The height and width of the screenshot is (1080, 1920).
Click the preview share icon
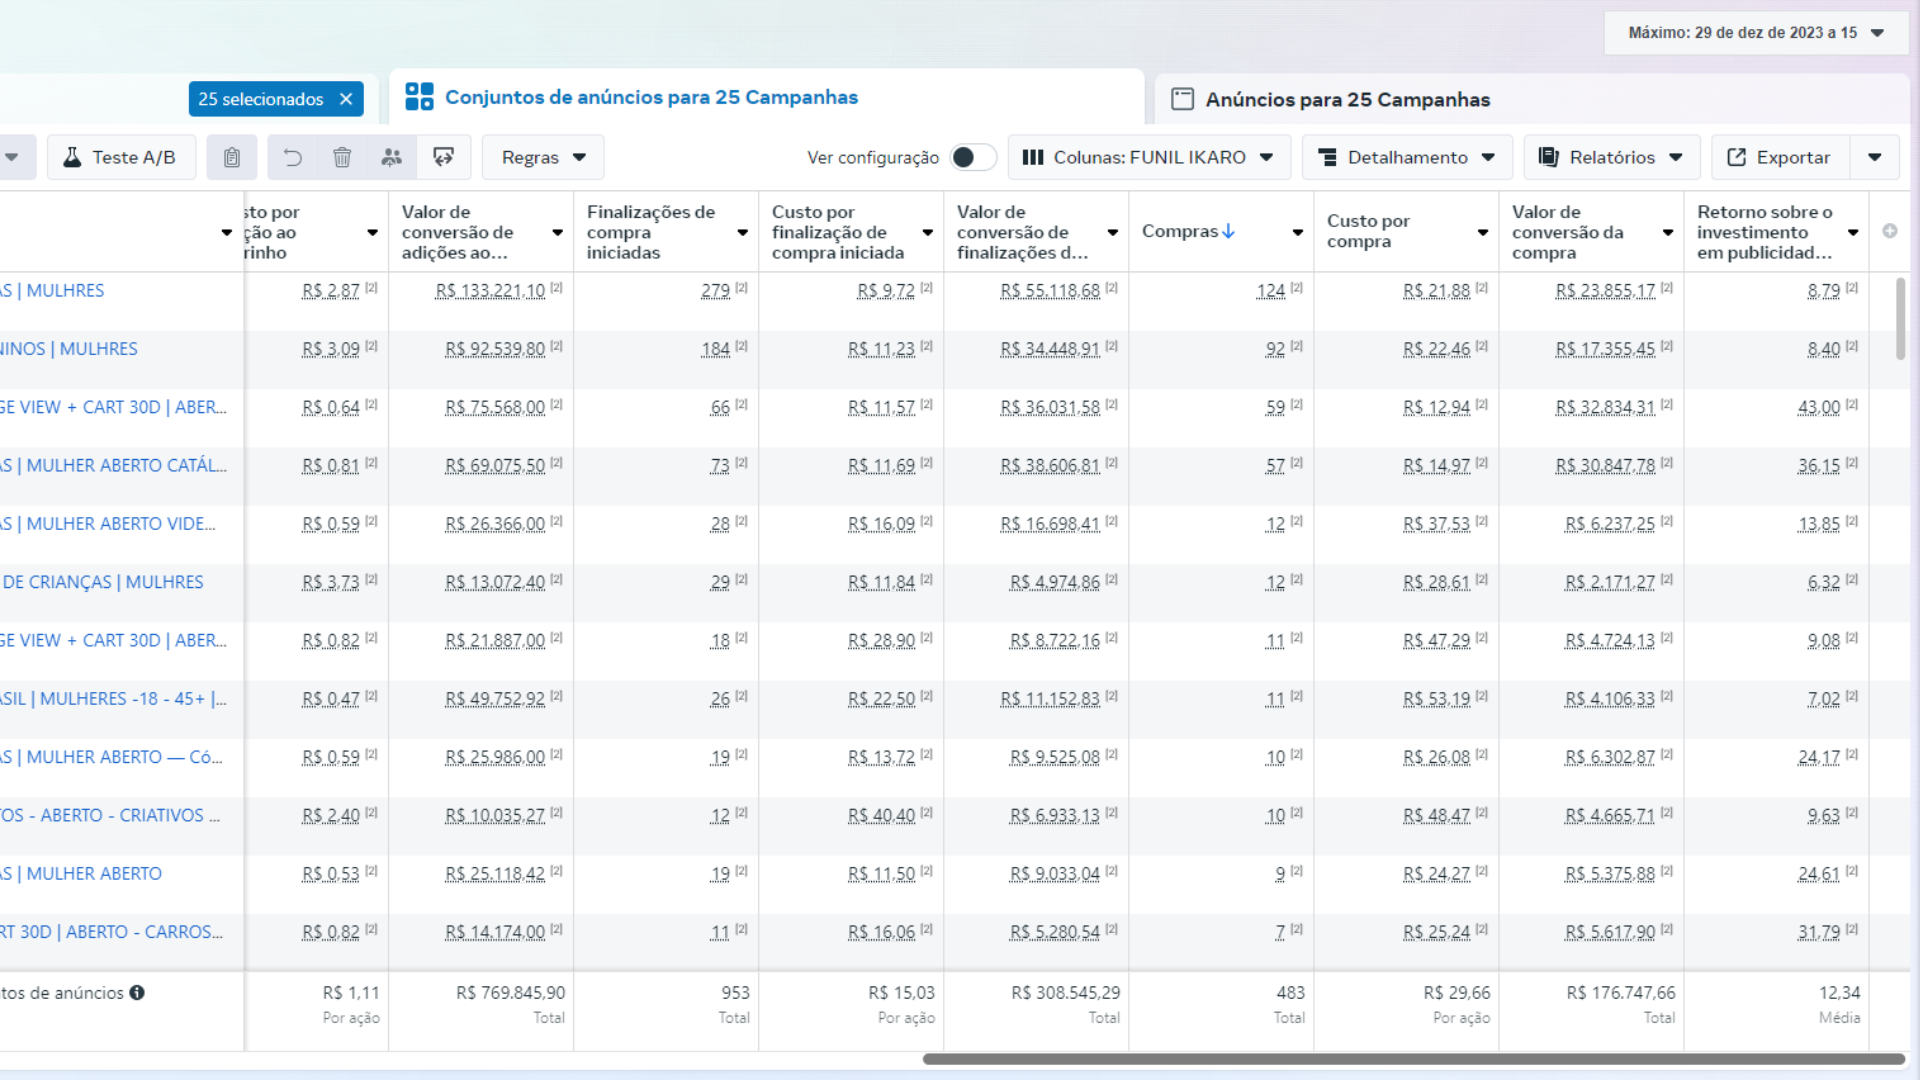click(x=443, y=157)
